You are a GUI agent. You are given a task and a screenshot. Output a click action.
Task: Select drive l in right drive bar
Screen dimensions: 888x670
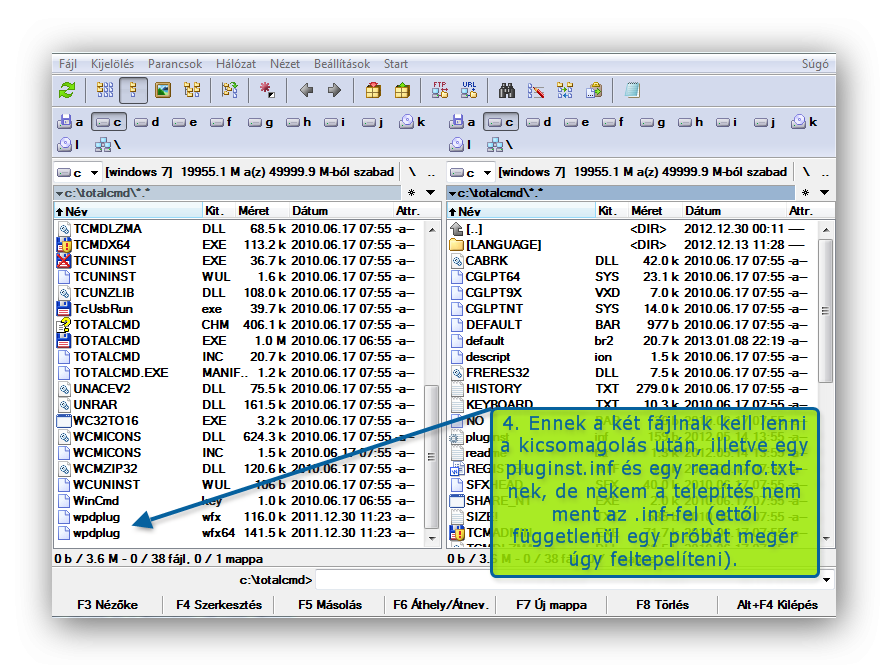coord(462,145)
